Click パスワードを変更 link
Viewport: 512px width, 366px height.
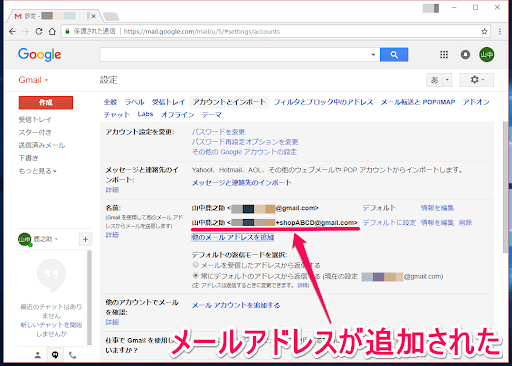218,132
